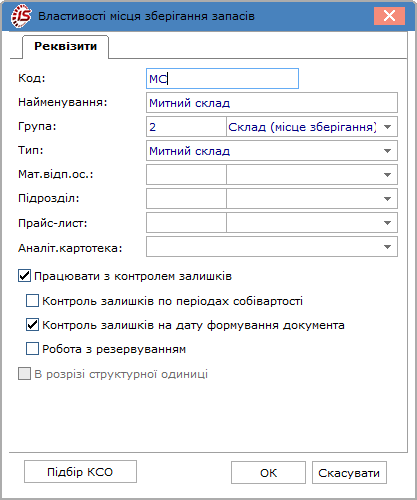The image size is (417, 500).
Task: Click the Група code field
Action: click(186, 127)
